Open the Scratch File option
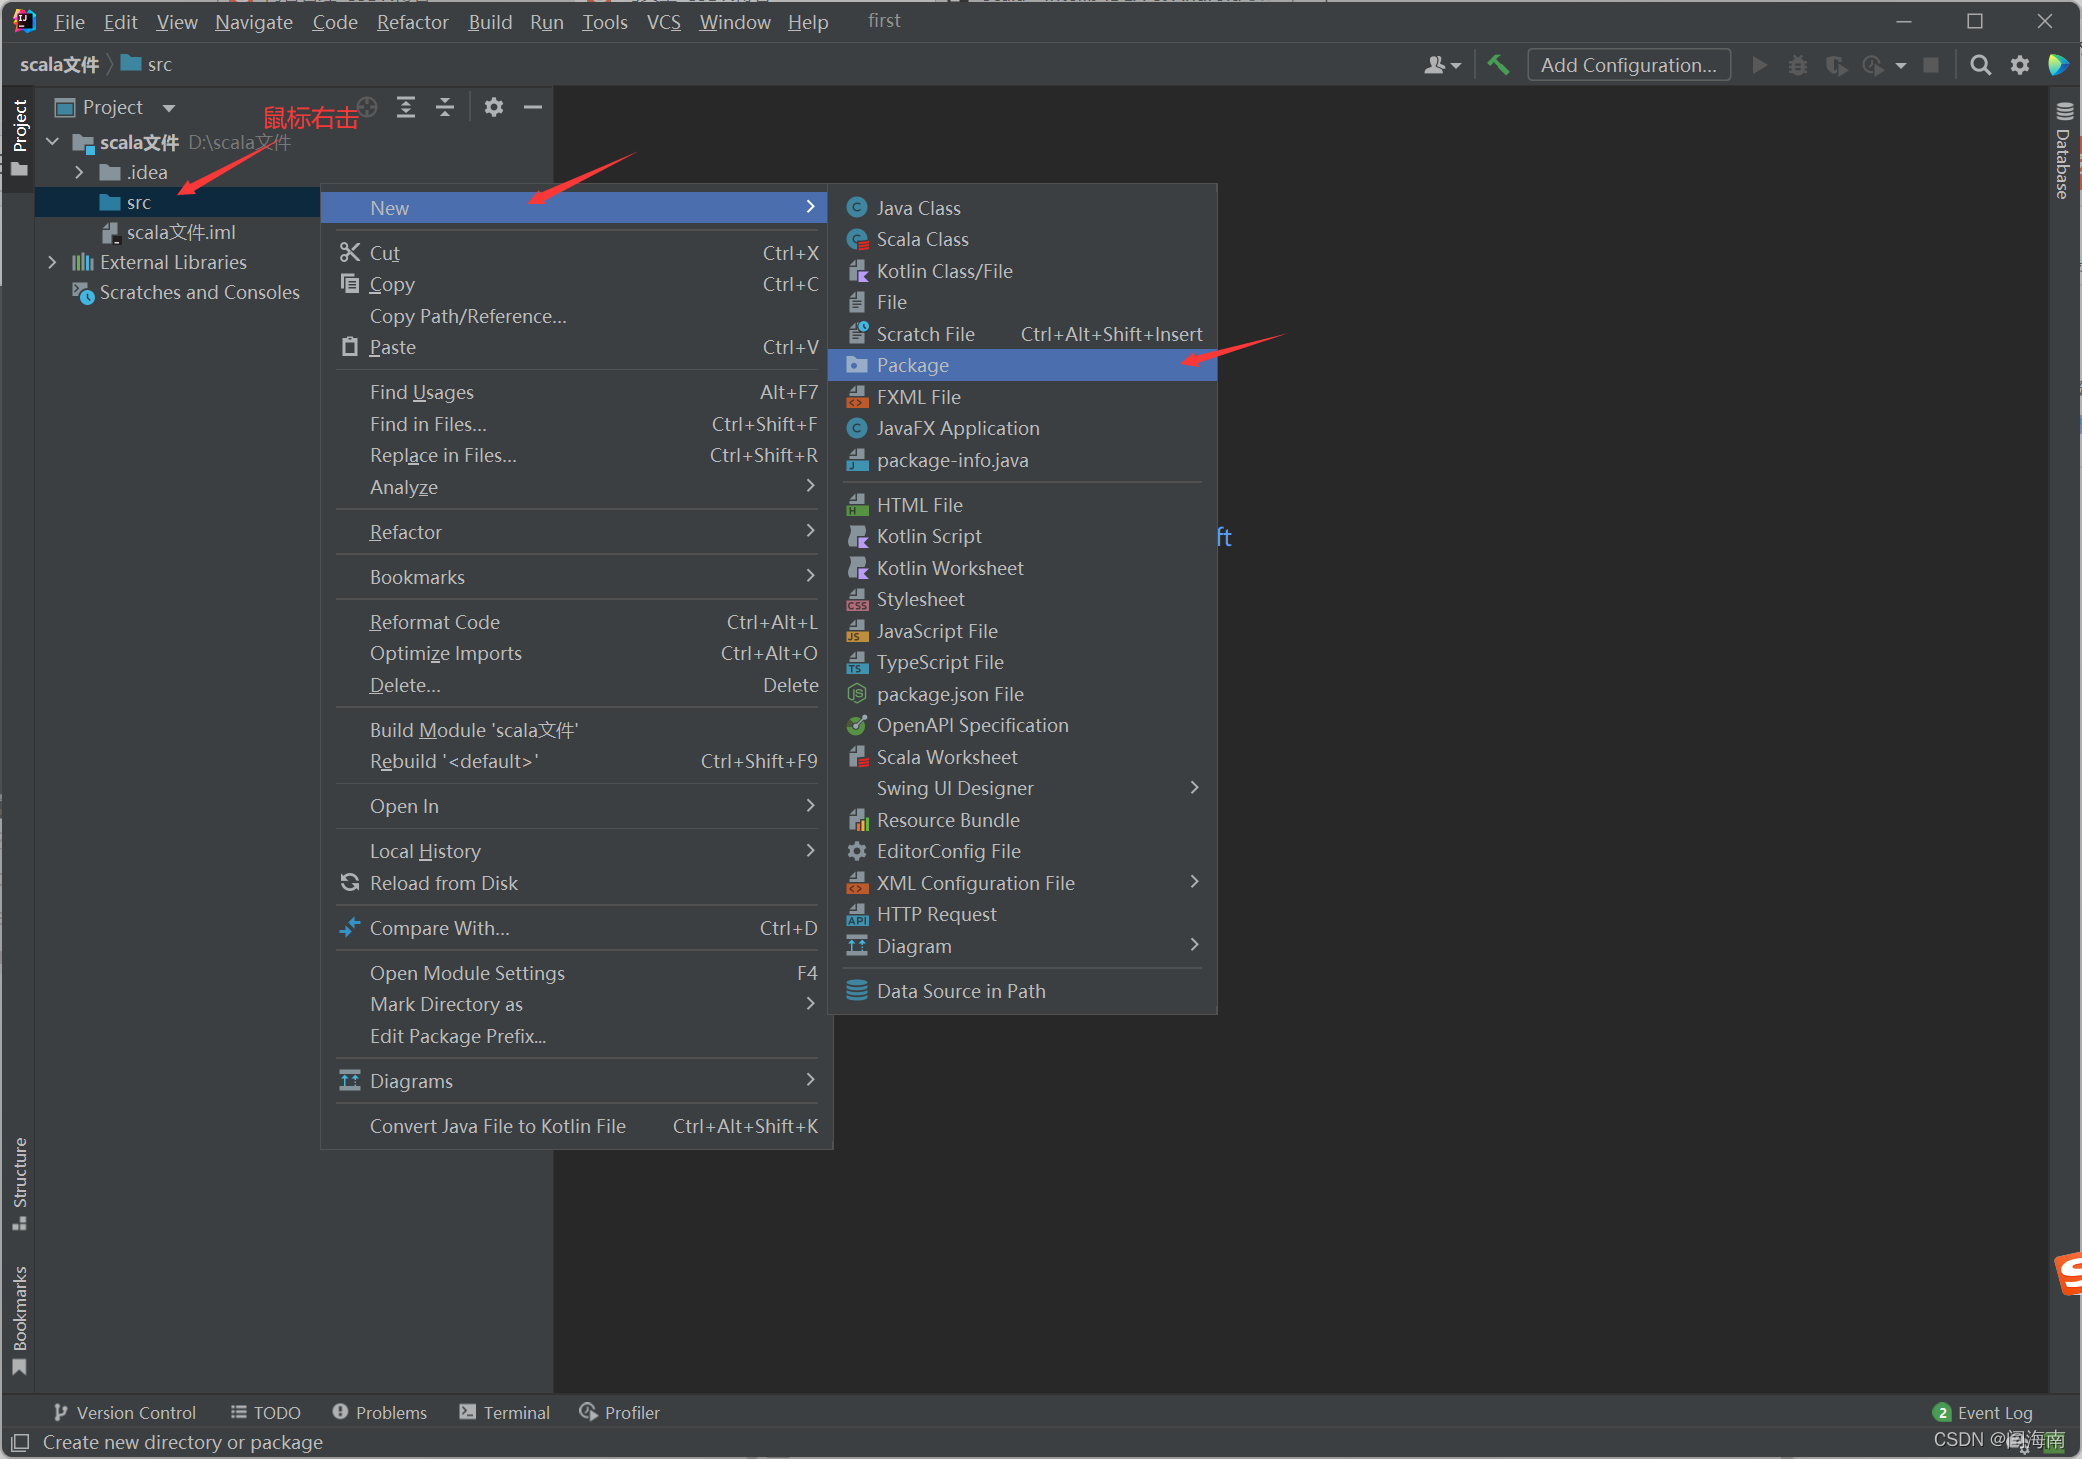2082x1459 pixels. pos(926,334)
